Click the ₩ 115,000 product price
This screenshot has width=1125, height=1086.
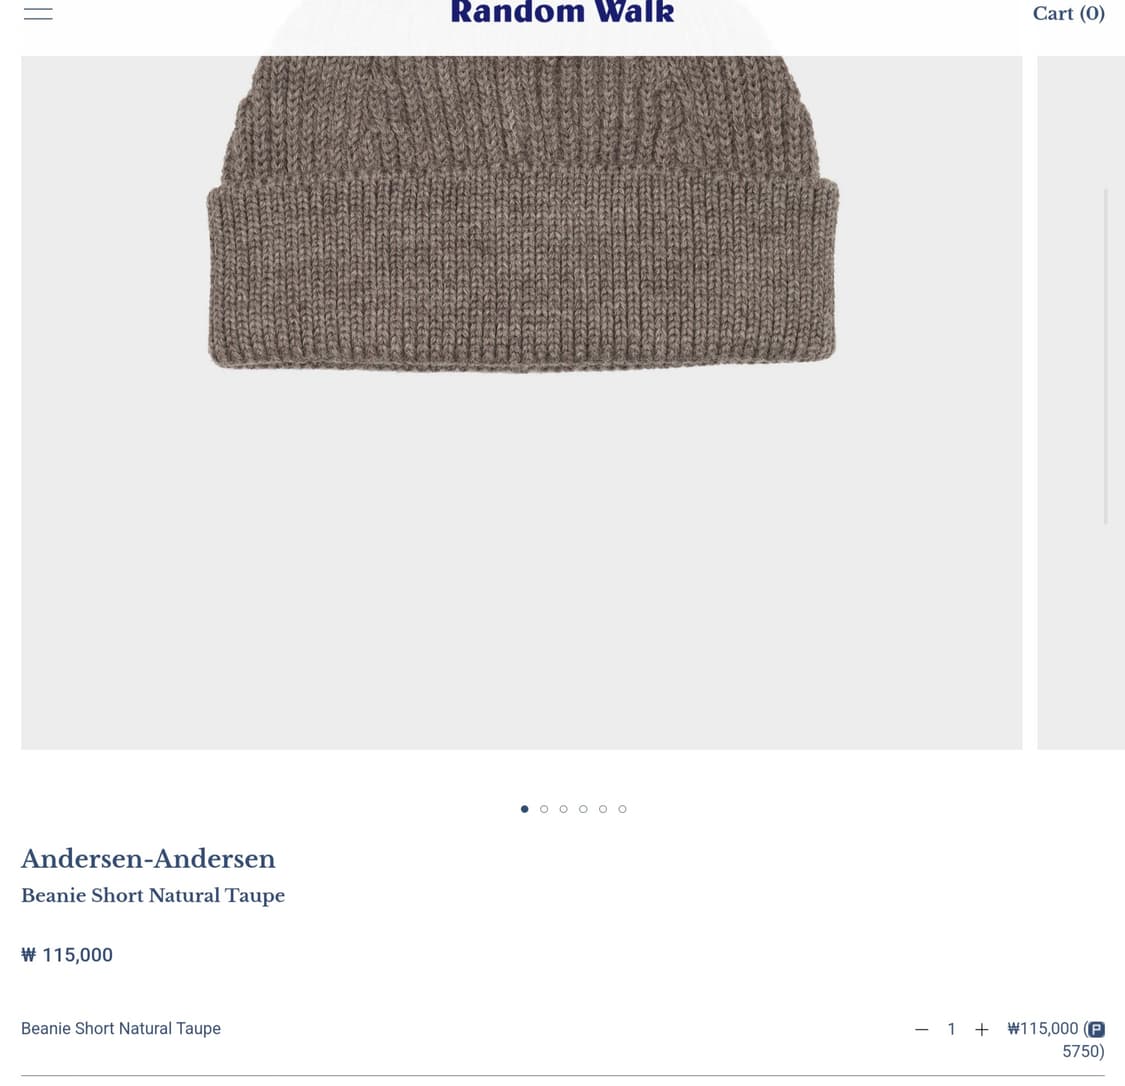point(67,955)
